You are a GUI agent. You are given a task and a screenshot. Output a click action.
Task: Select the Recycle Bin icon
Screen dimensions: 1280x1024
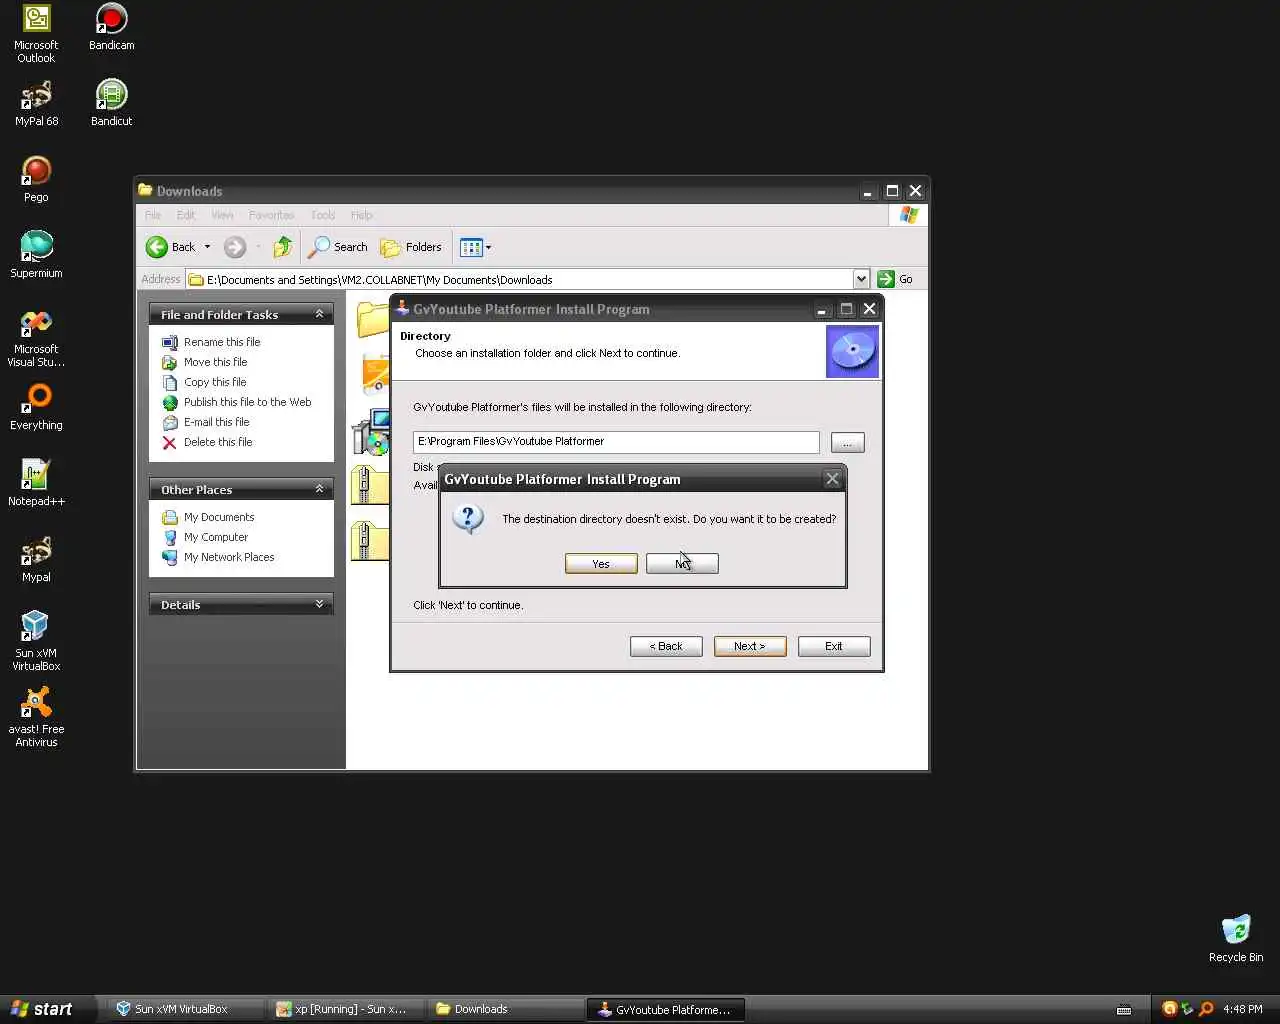(1236, 938)
